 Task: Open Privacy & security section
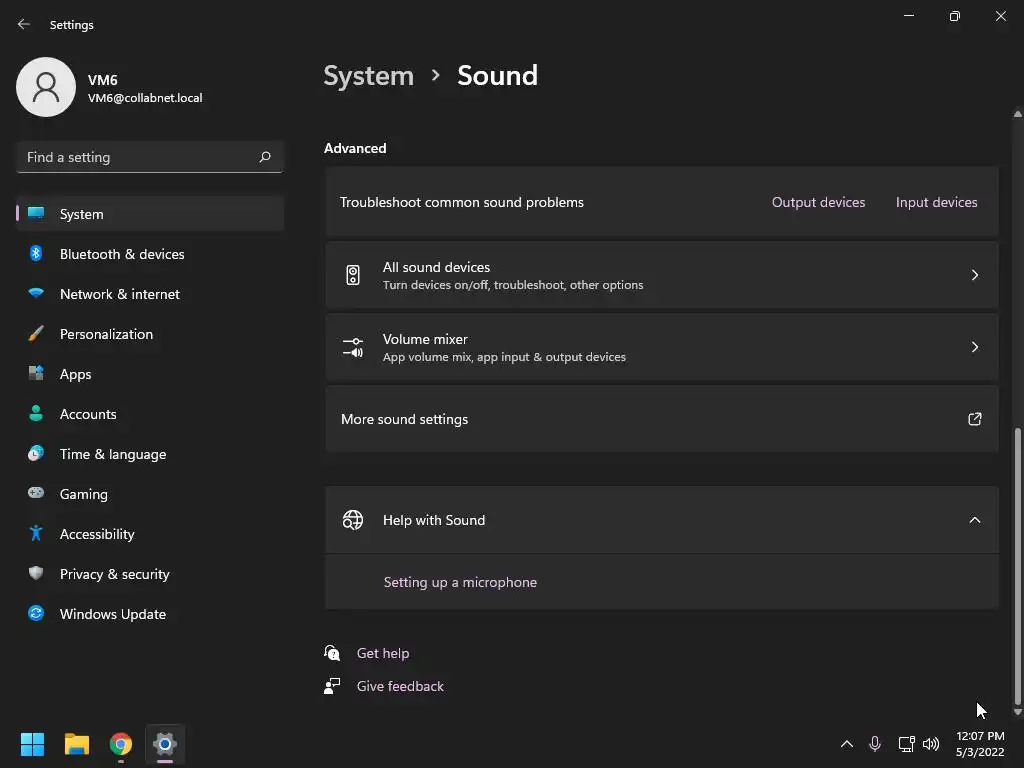[x=114, y=574]
